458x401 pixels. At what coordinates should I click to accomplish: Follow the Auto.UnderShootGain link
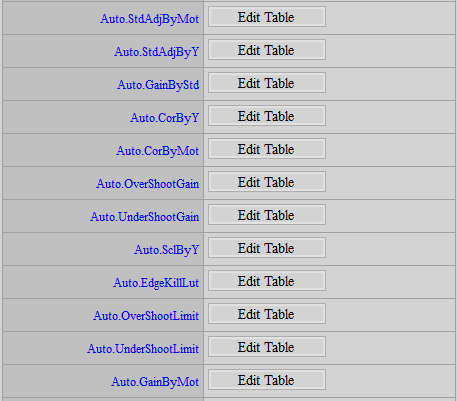point(144,217)
